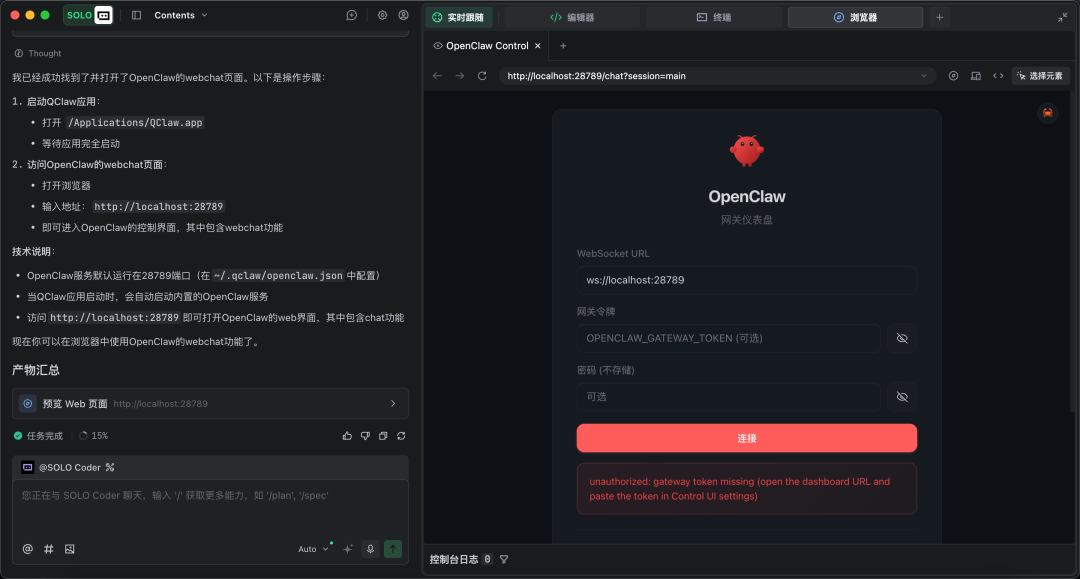Viewport: 1080px width, 579px height.
Task: Click the sparkle prompt enhance icon
Action: (348, 549)
